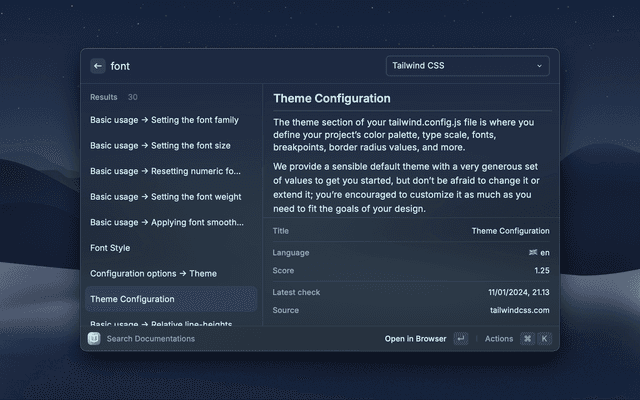Click the back arrow beside the search field

(97, 66)
